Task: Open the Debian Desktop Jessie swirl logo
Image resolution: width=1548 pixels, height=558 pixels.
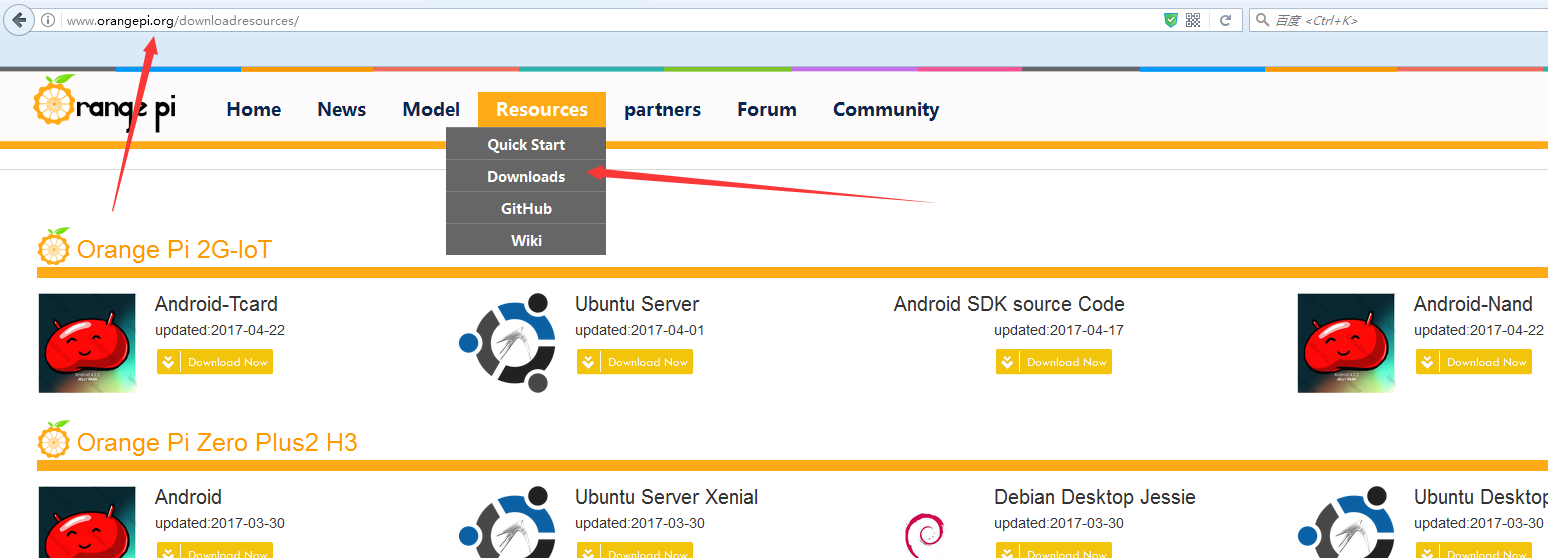Action: point(925,534)
